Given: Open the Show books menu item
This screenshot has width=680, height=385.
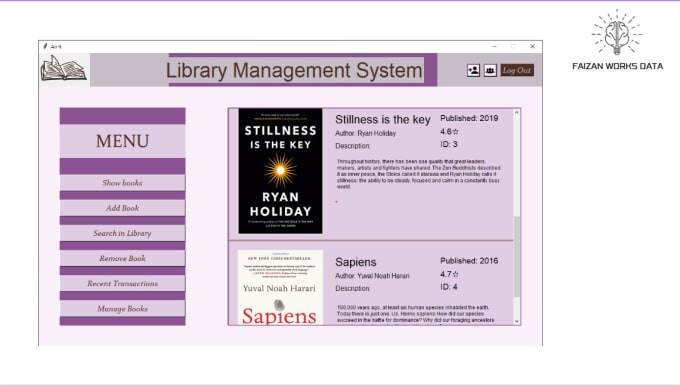Looking at the screenshot, I should coord(122,183).
